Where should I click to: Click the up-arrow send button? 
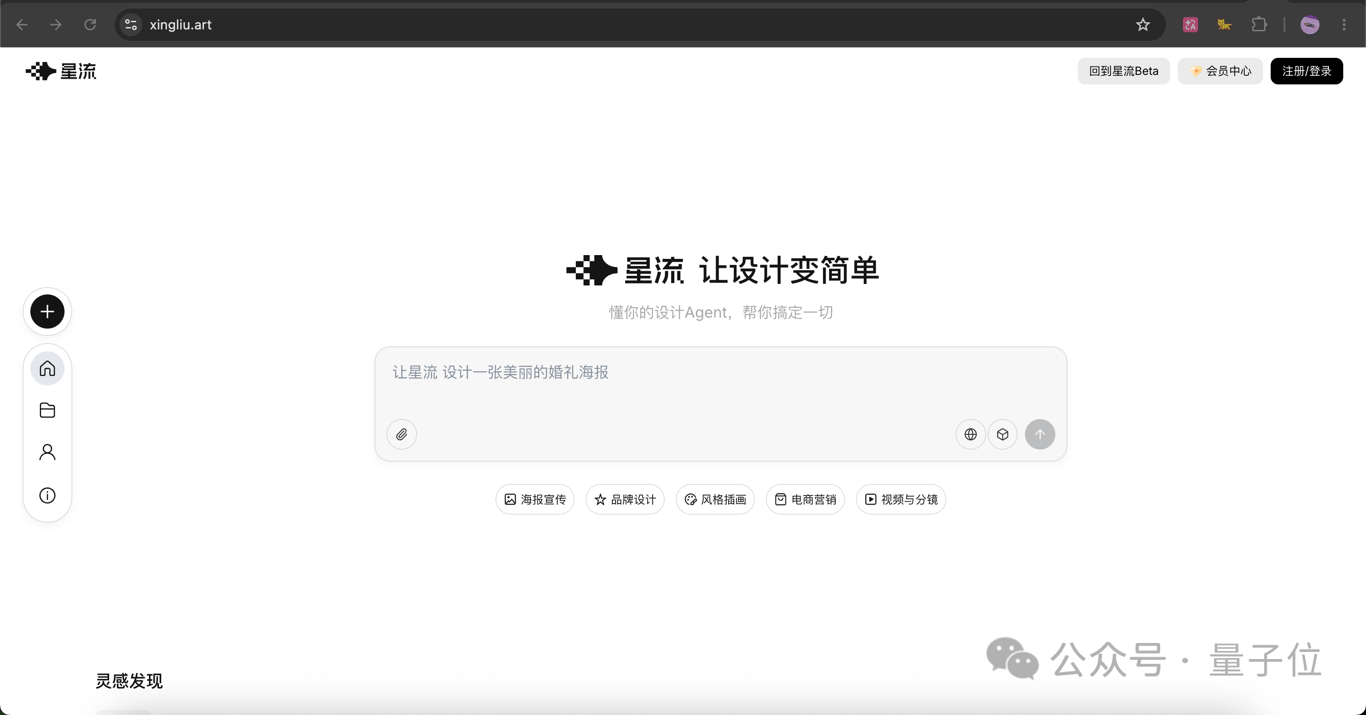pyautogui.click(x=1040, y=435)
